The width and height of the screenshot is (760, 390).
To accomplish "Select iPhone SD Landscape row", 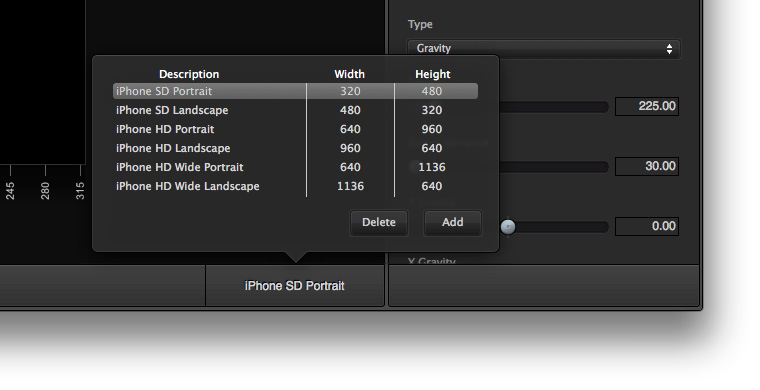I will (295, 110).
